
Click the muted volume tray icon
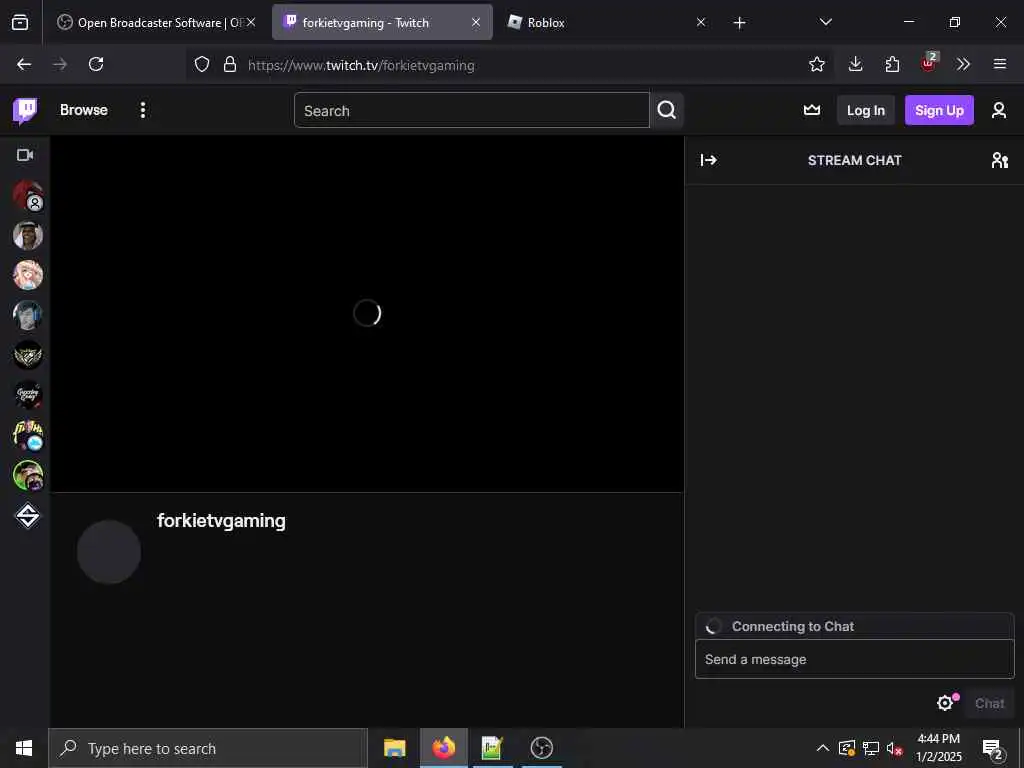895,748
